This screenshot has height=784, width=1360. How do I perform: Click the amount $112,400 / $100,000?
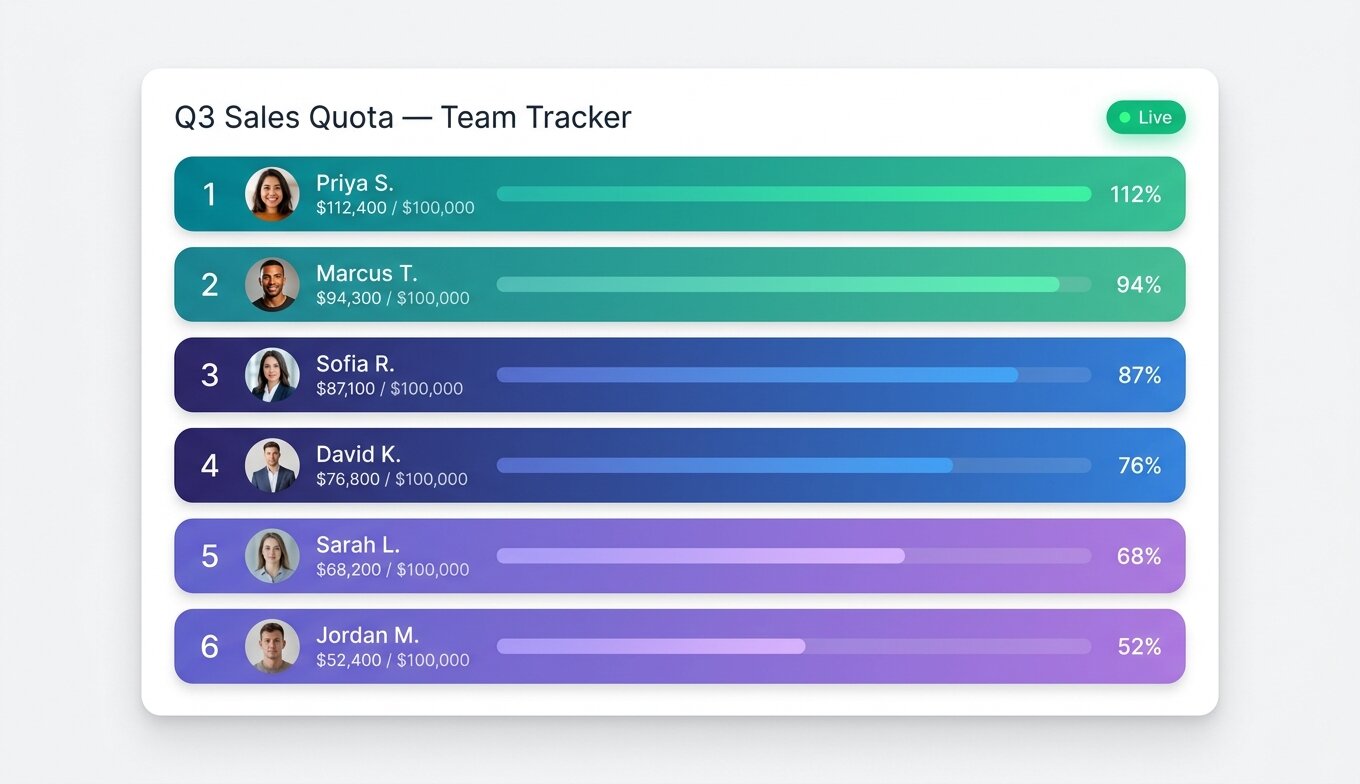click(x=395, y=208)
